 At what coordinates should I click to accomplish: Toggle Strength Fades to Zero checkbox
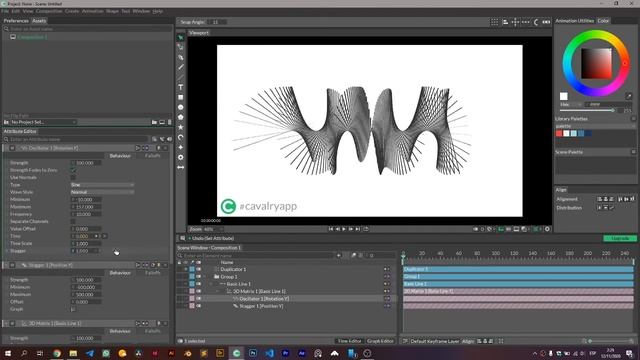73,170
